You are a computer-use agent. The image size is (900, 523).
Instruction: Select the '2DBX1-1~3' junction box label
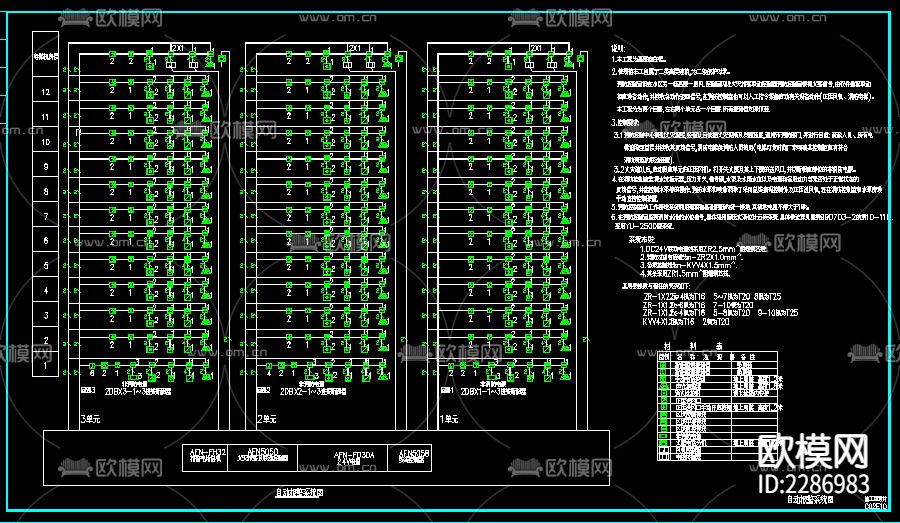[494, 391]
